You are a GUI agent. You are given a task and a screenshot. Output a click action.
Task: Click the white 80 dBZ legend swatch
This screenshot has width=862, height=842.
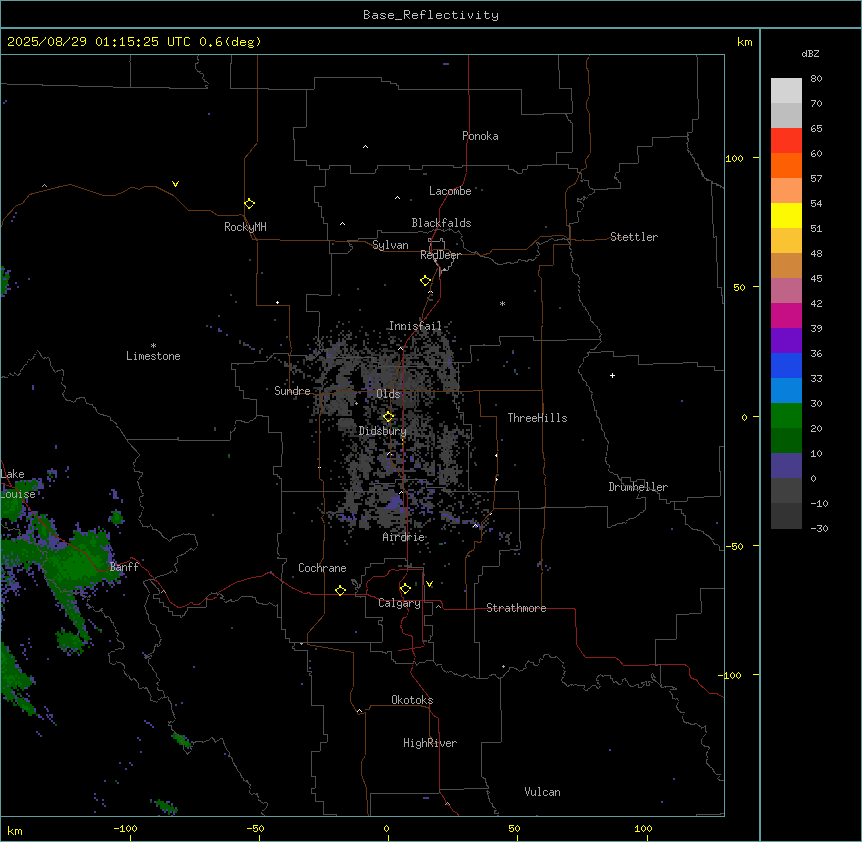coord(786,90)
